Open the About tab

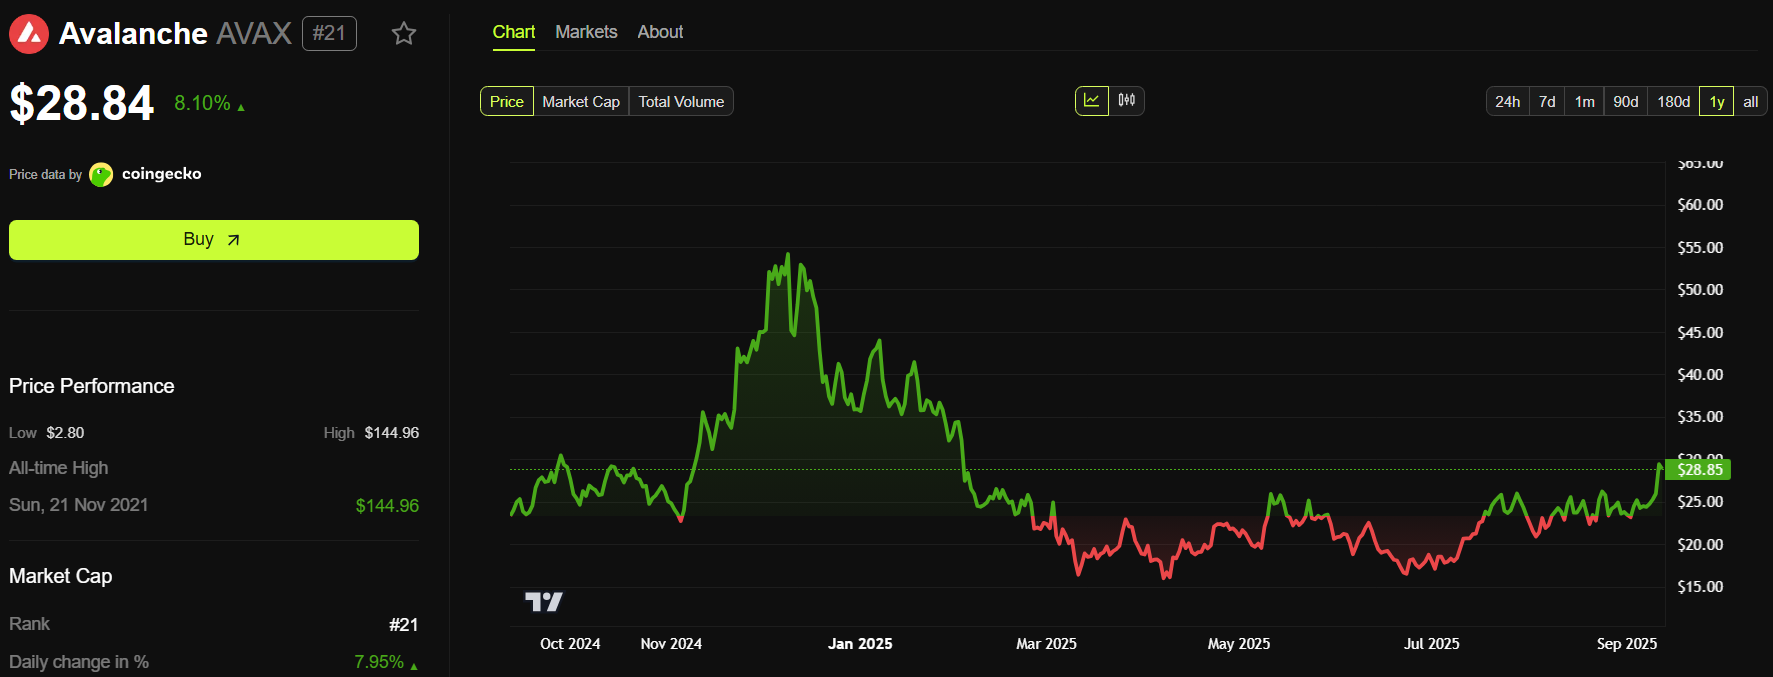click(x=660, y=32)
